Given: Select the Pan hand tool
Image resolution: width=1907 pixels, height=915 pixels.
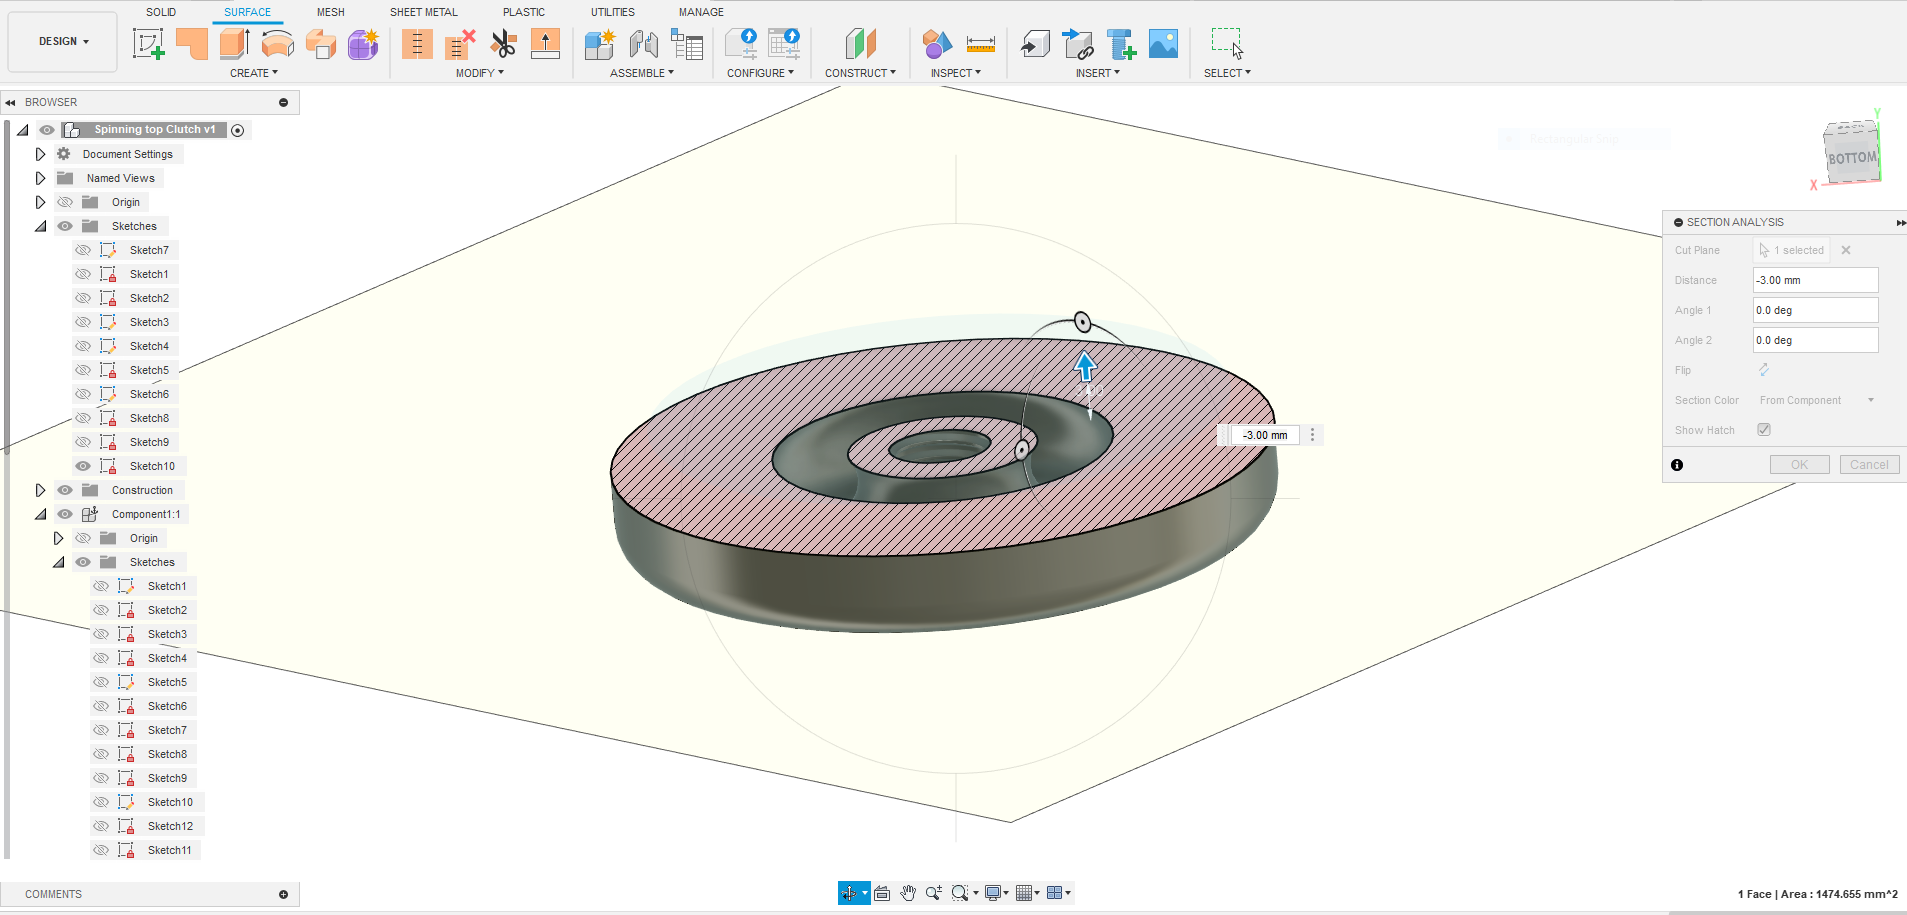Looking at the screenshot, I should pos(907,893).
